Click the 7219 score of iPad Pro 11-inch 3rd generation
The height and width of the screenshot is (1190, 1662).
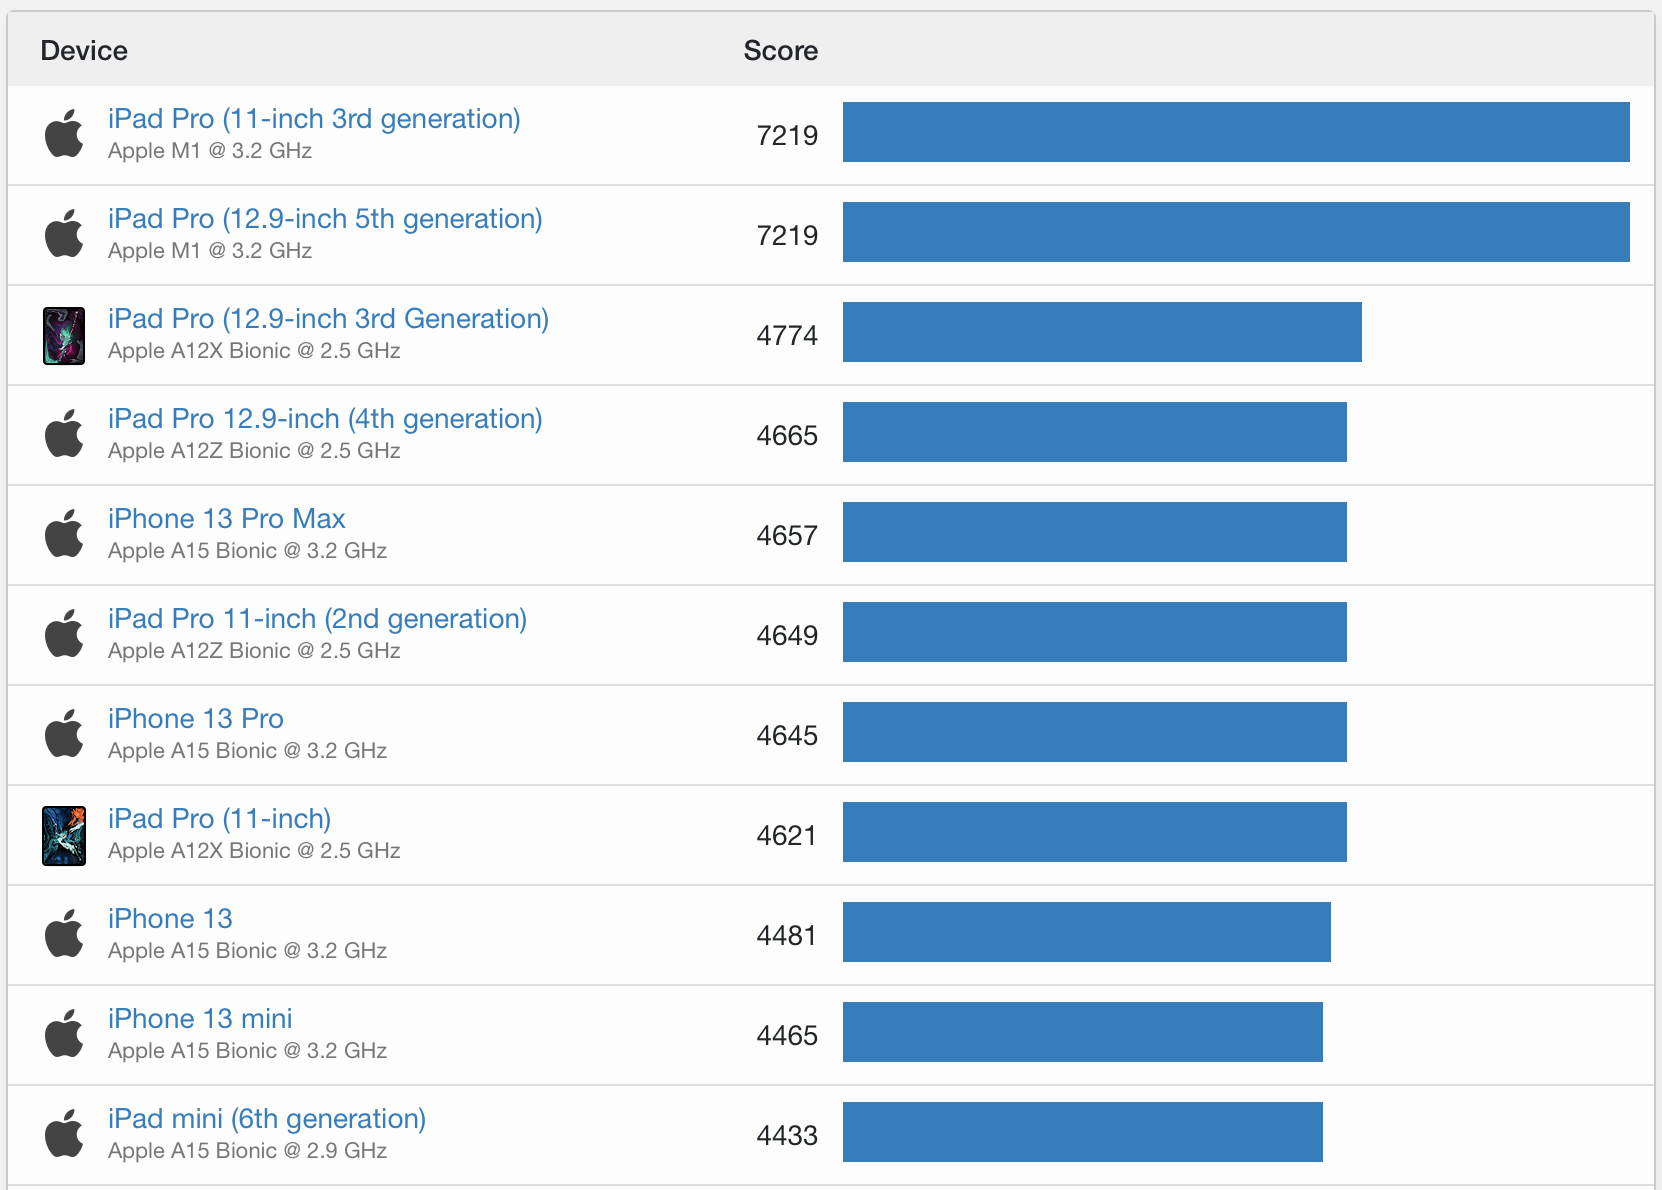click(787, 135)
